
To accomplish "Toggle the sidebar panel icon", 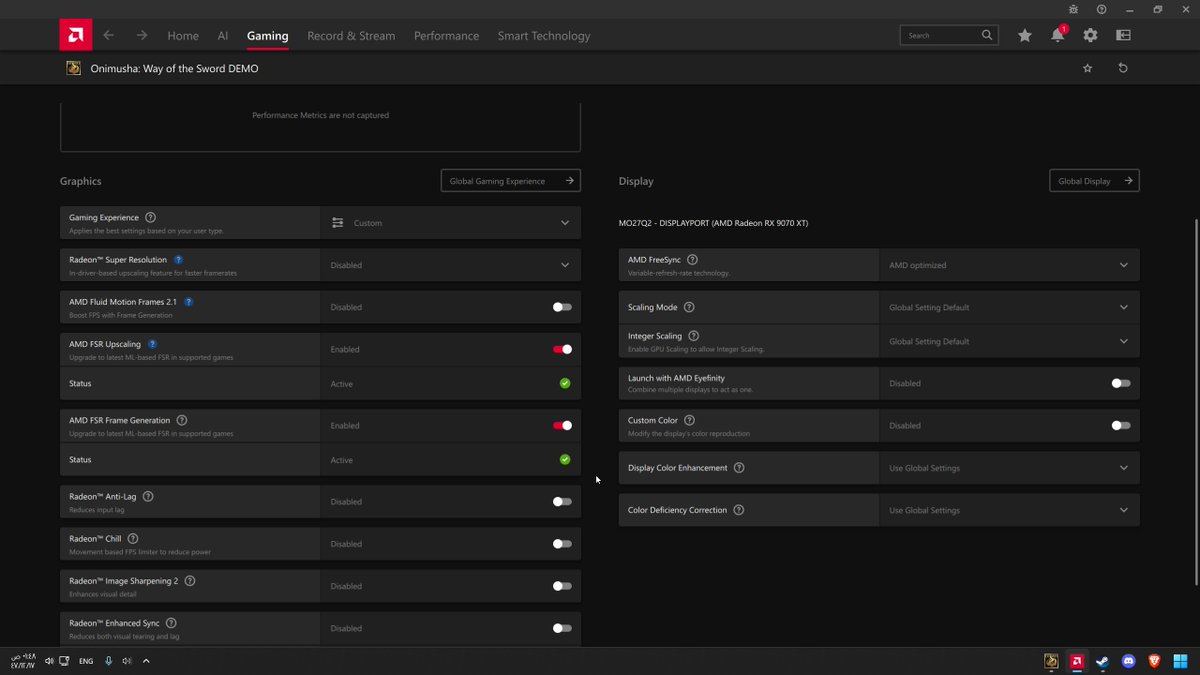I will pyautogui.click(x=1123, y=35).
